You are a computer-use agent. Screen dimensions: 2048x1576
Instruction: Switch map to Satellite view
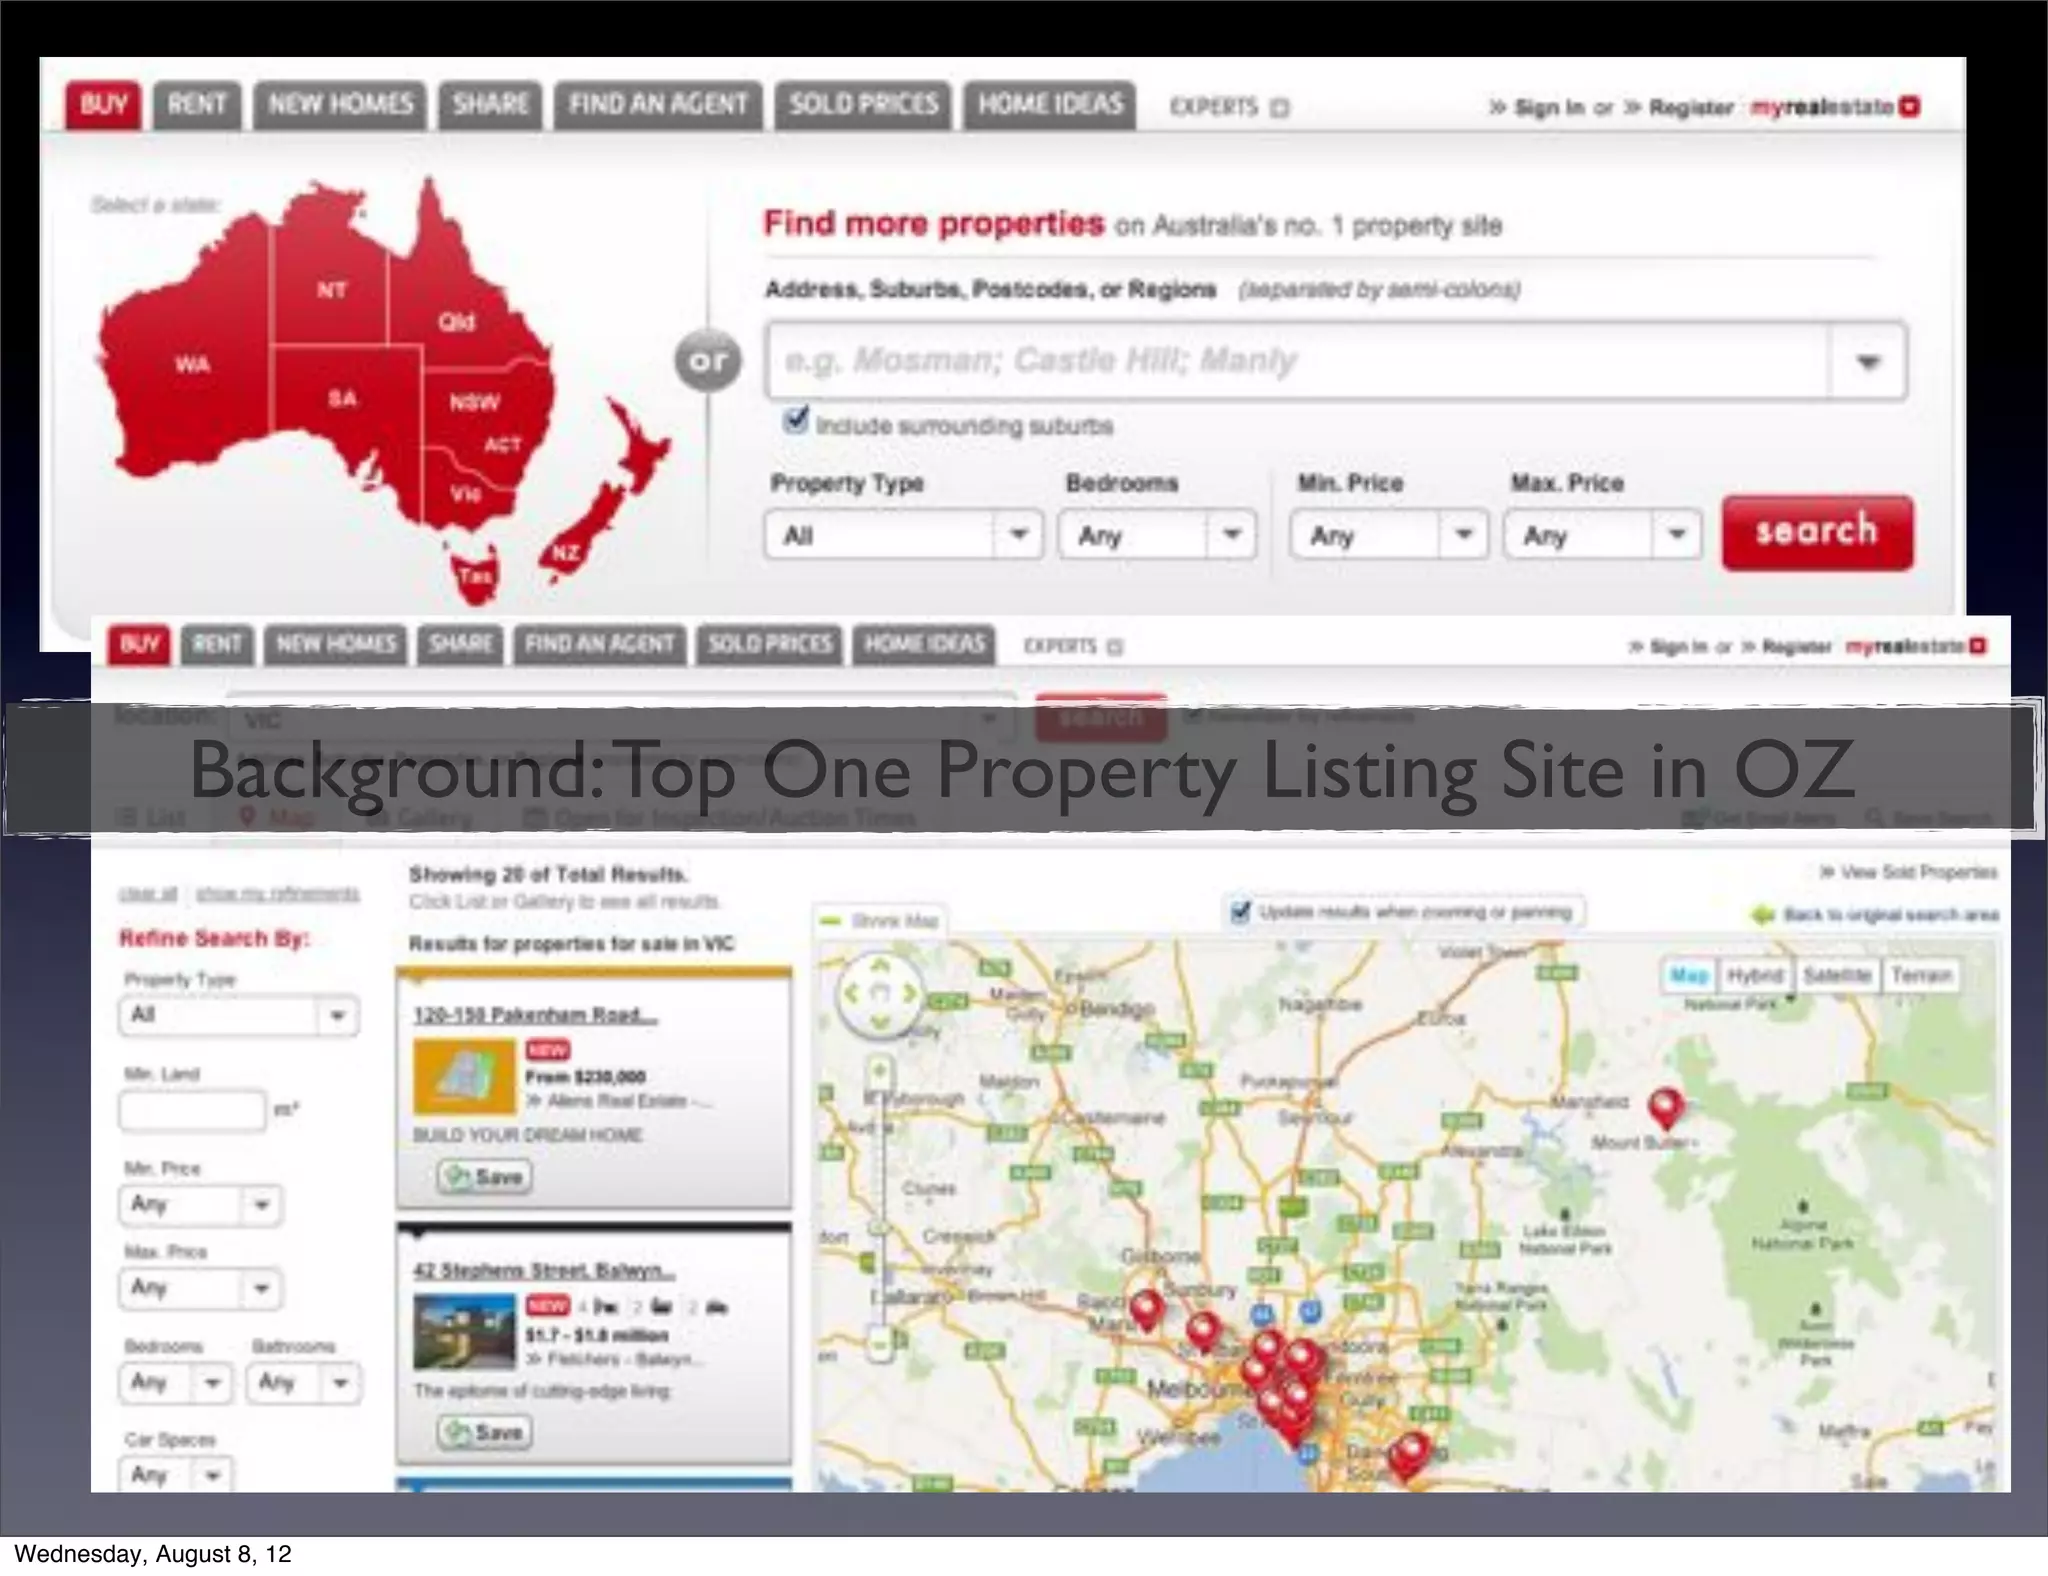tap(1836, 975)
